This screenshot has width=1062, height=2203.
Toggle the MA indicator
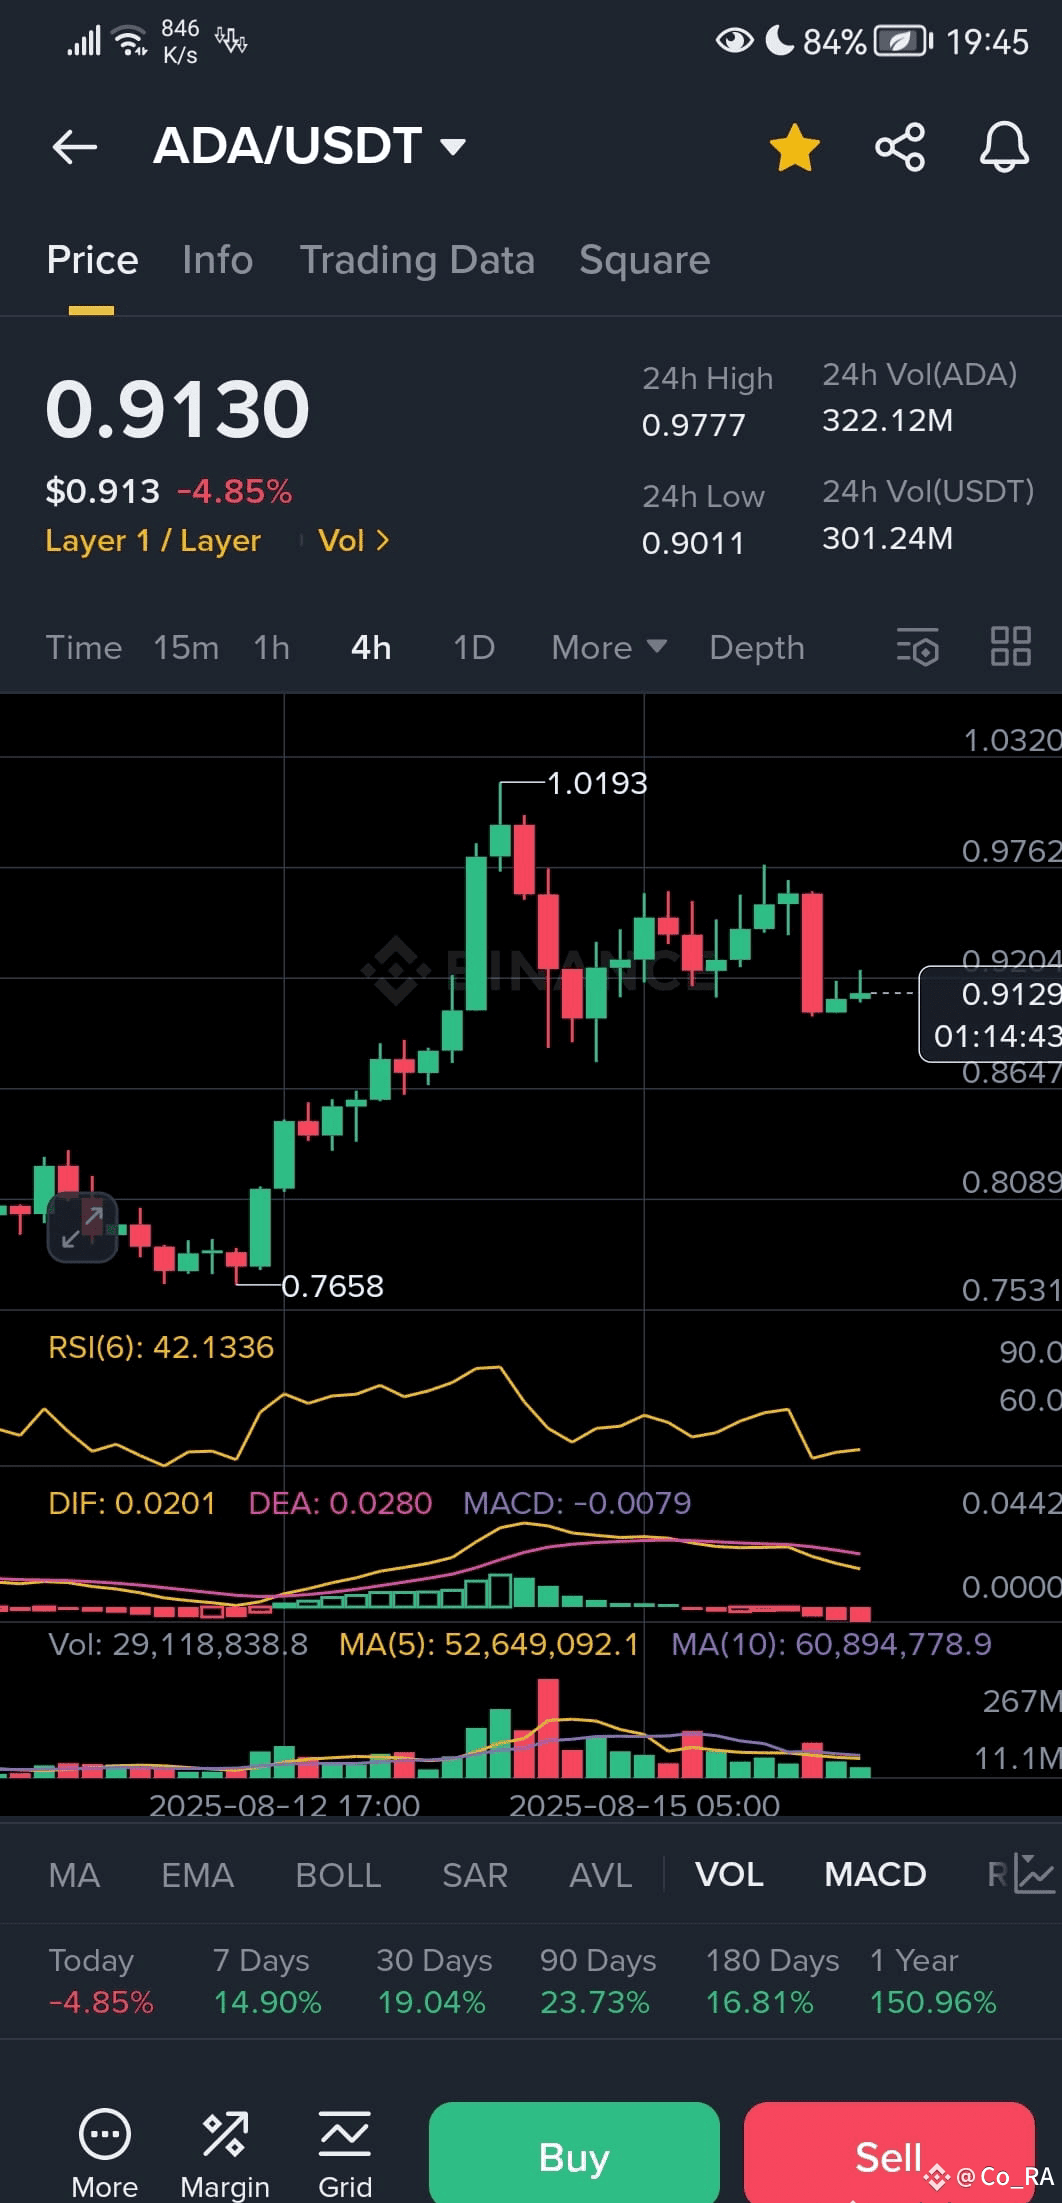pos(74,1875)
